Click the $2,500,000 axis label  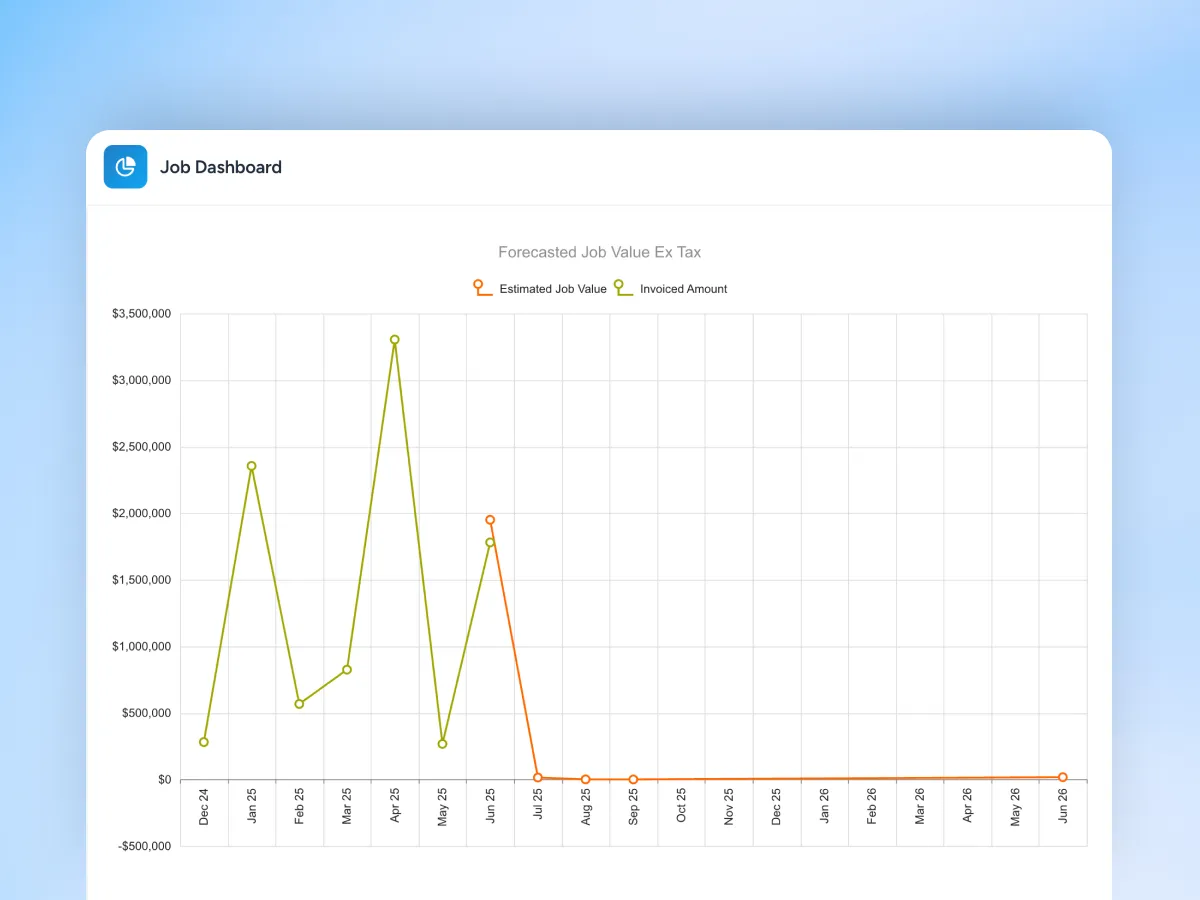coord(142,447)
